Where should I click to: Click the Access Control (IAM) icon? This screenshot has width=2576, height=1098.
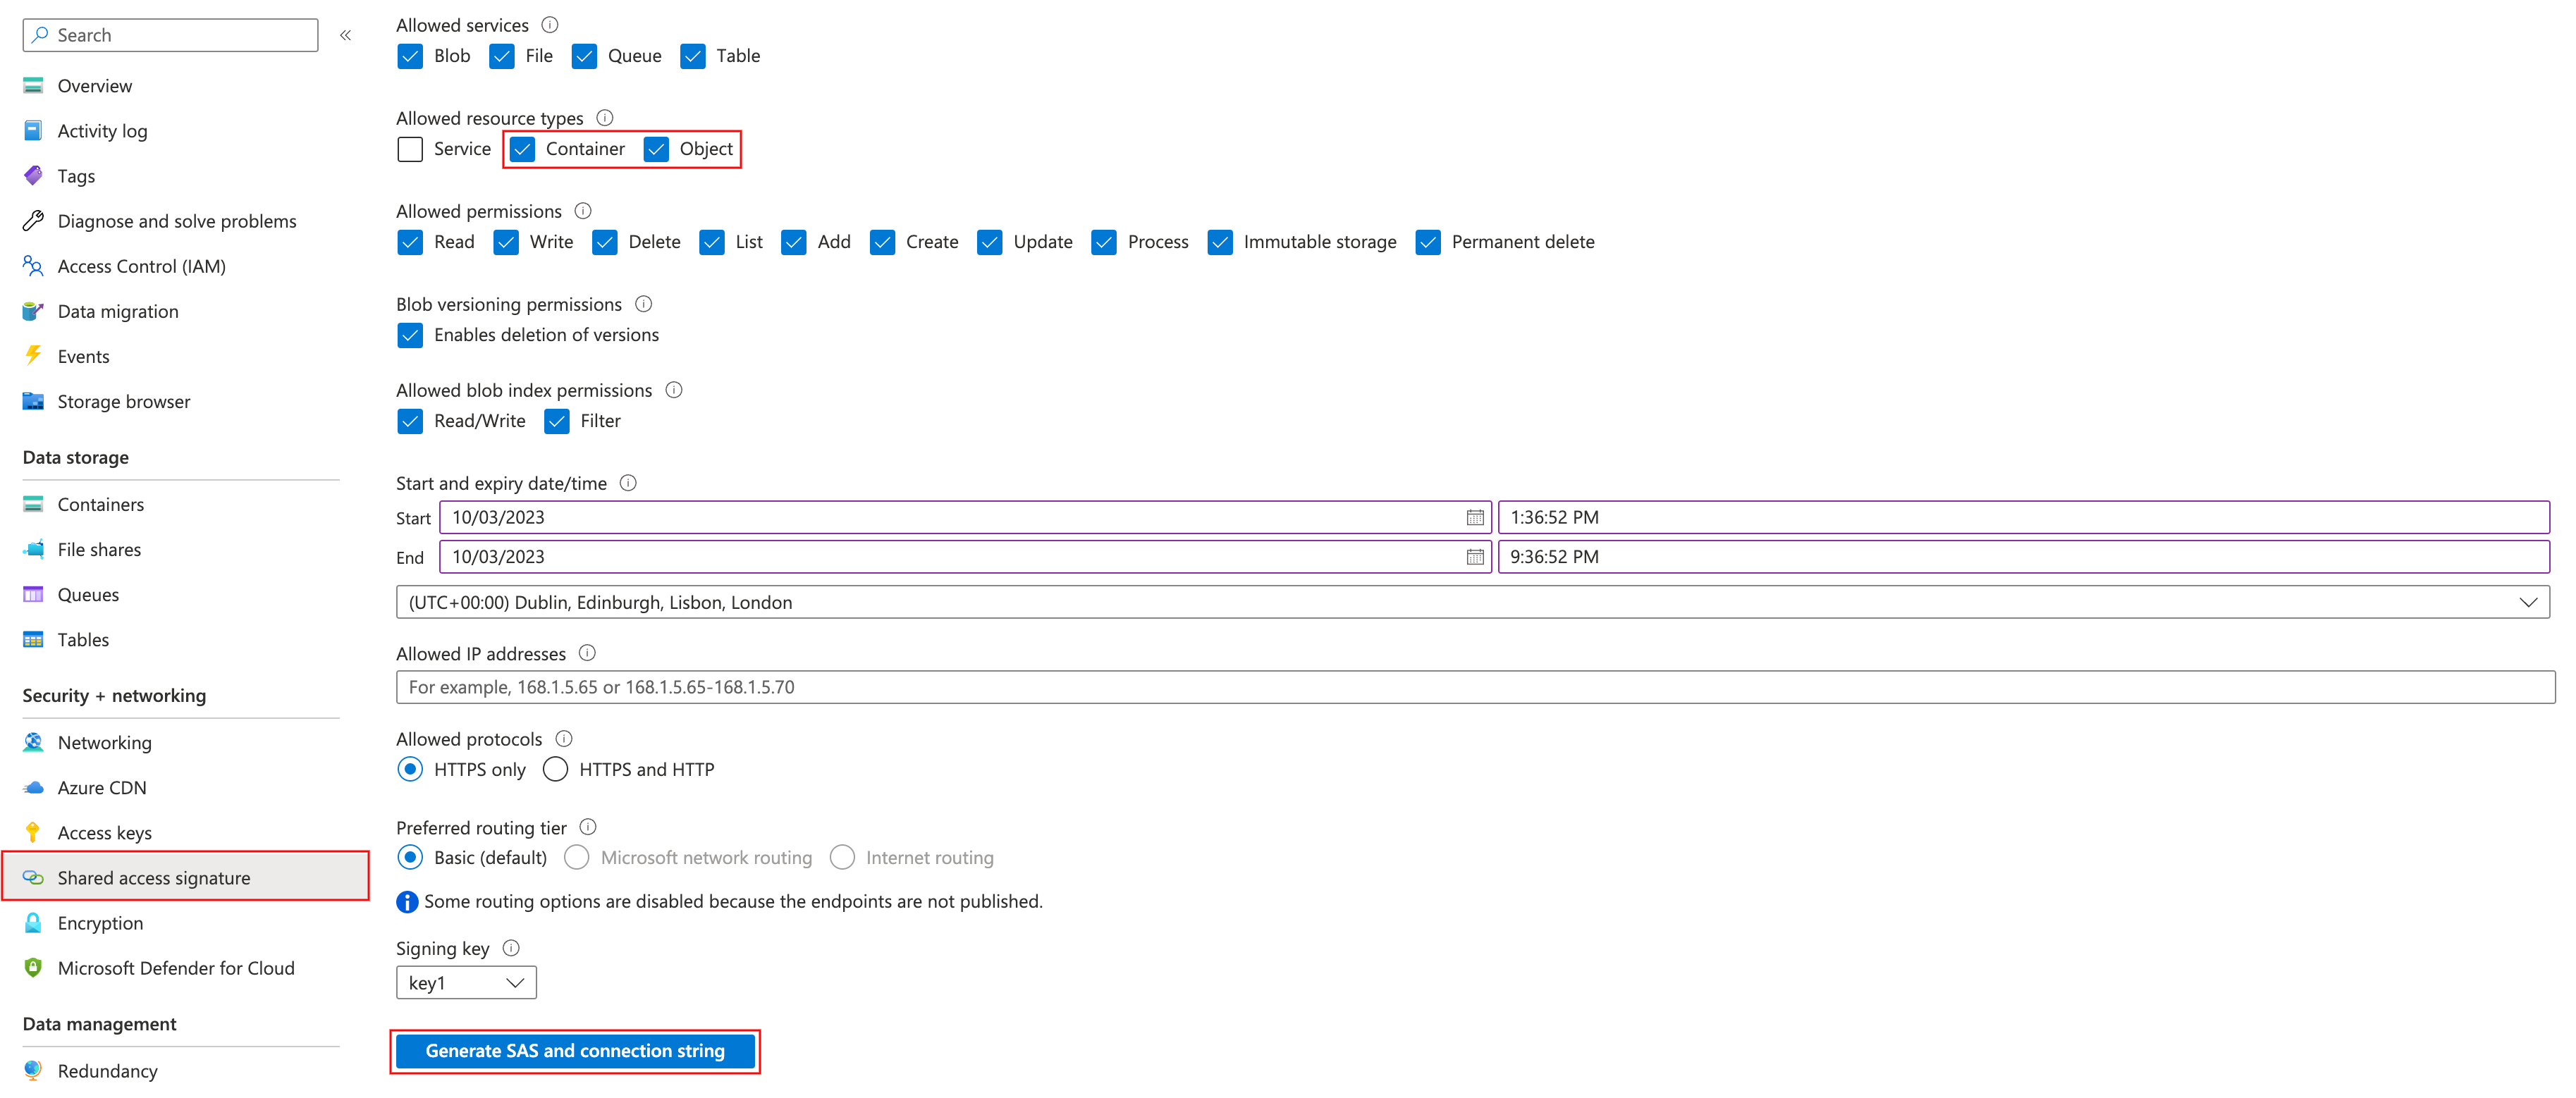(33, 266)
